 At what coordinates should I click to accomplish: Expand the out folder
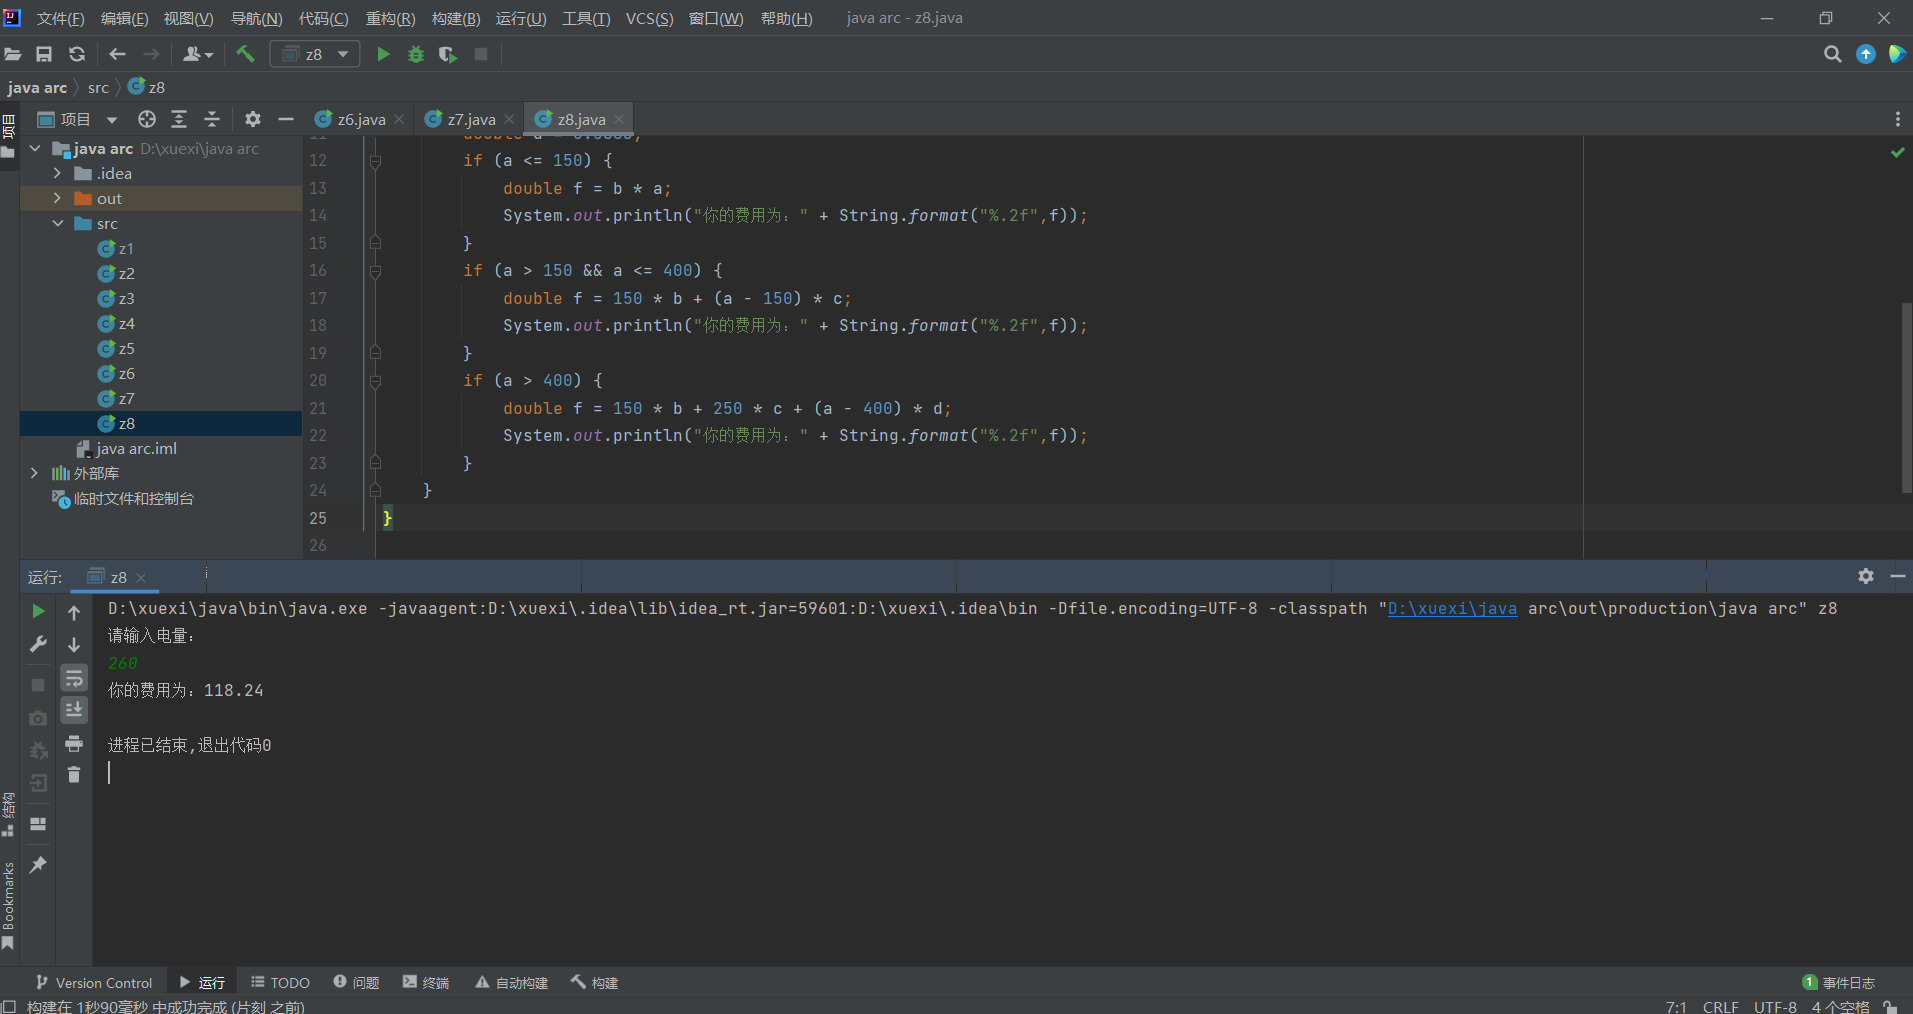[x=57, y=198]
